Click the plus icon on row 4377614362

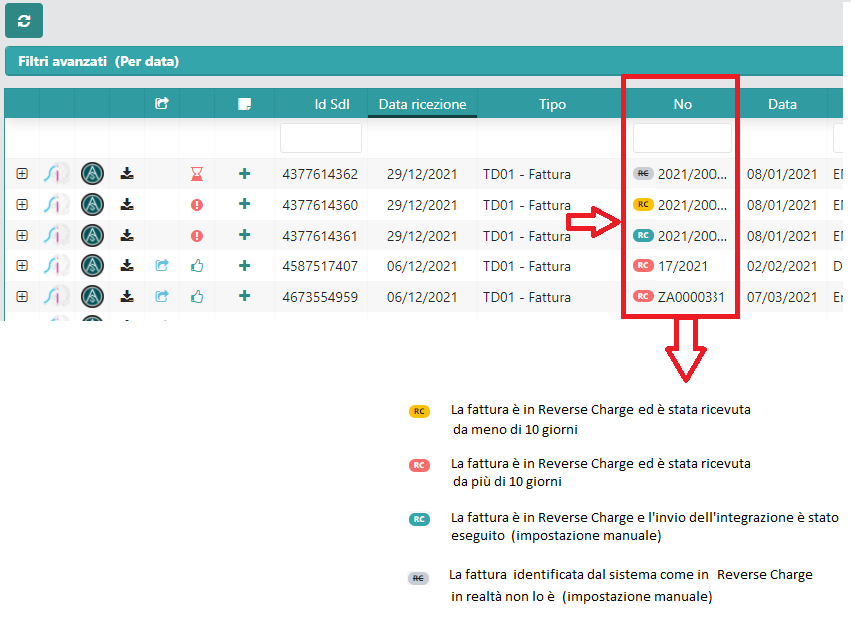[x=245, y=174]
